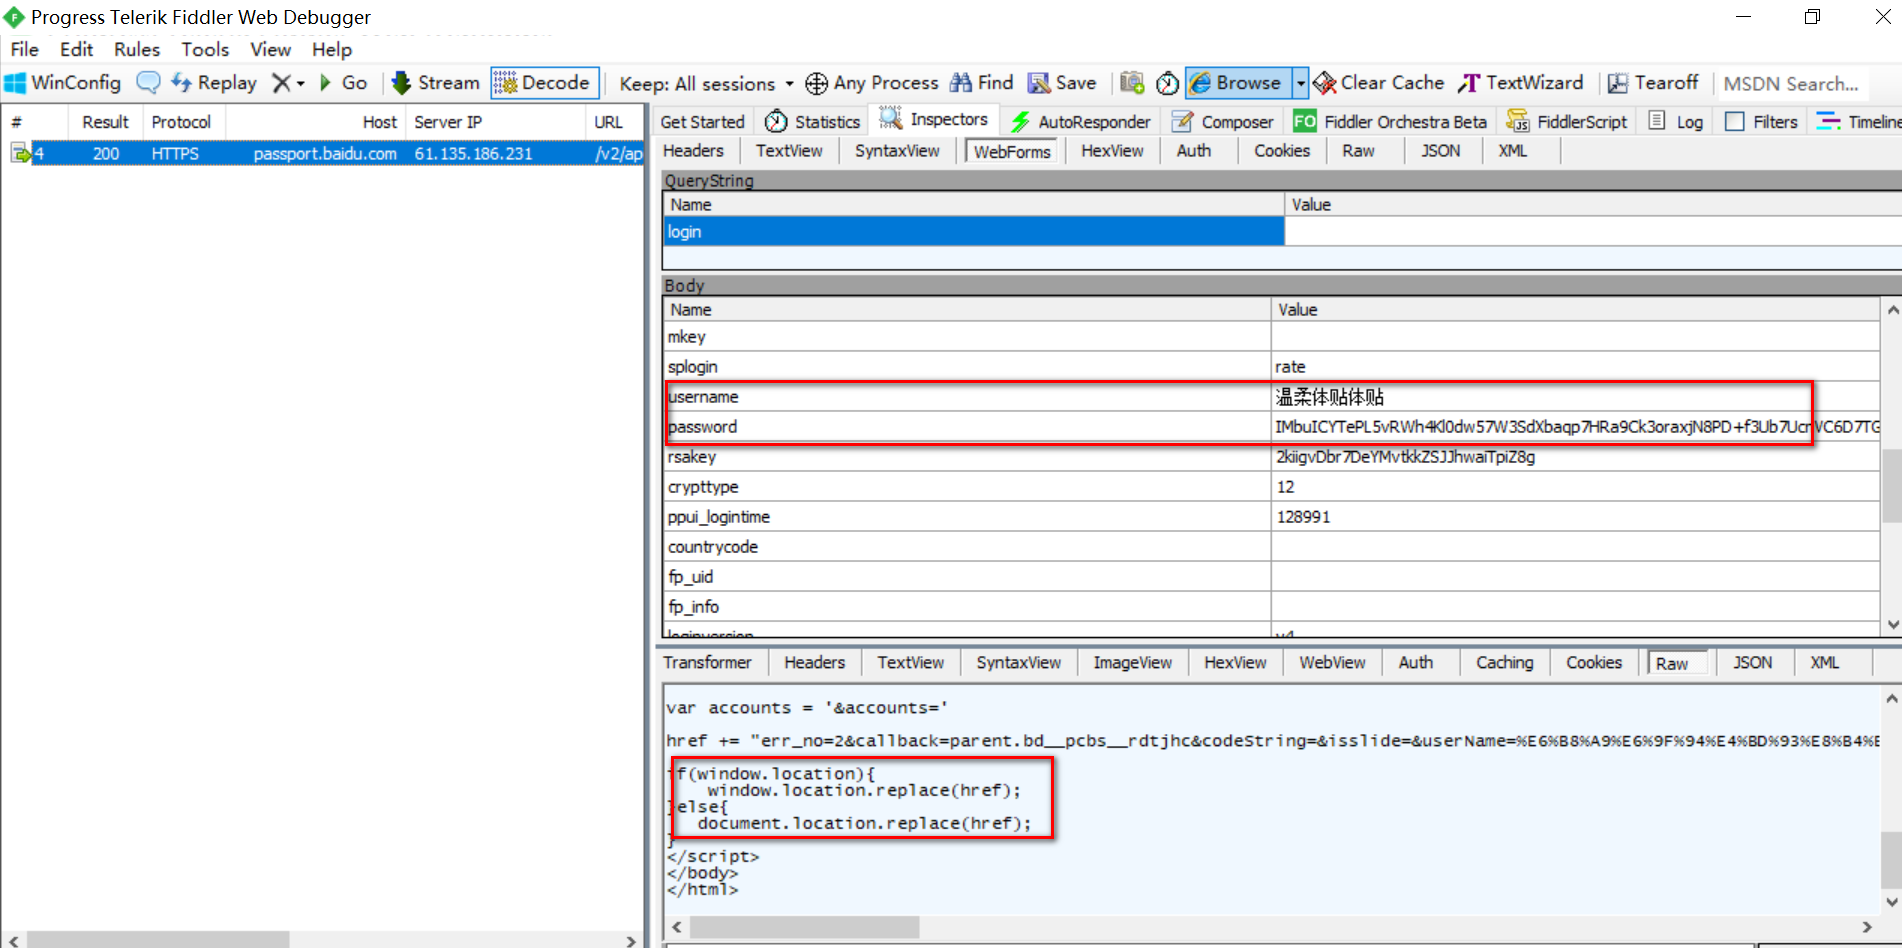The width and height of the screenshot is (1902, 948).
Task: Select the request Cookies tab
Action: point(1282,151)
